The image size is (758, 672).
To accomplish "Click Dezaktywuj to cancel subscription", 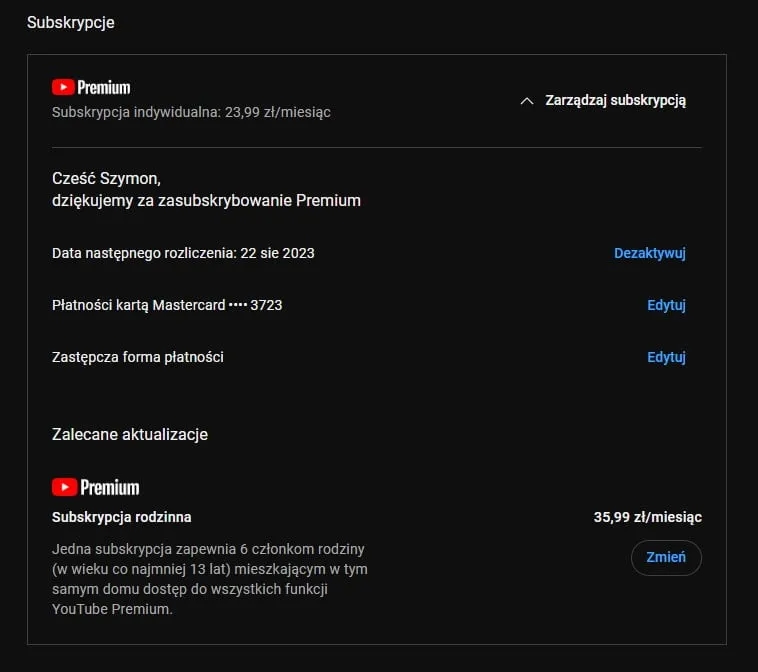I will [x=650, y=253].
